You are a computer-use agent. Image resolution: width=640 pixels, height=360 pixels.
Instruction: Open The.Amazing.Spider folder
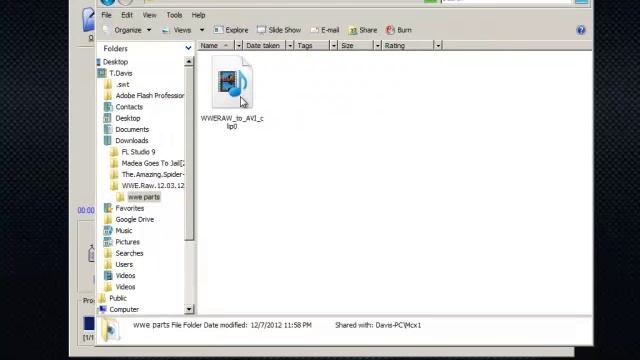point(153,174)
